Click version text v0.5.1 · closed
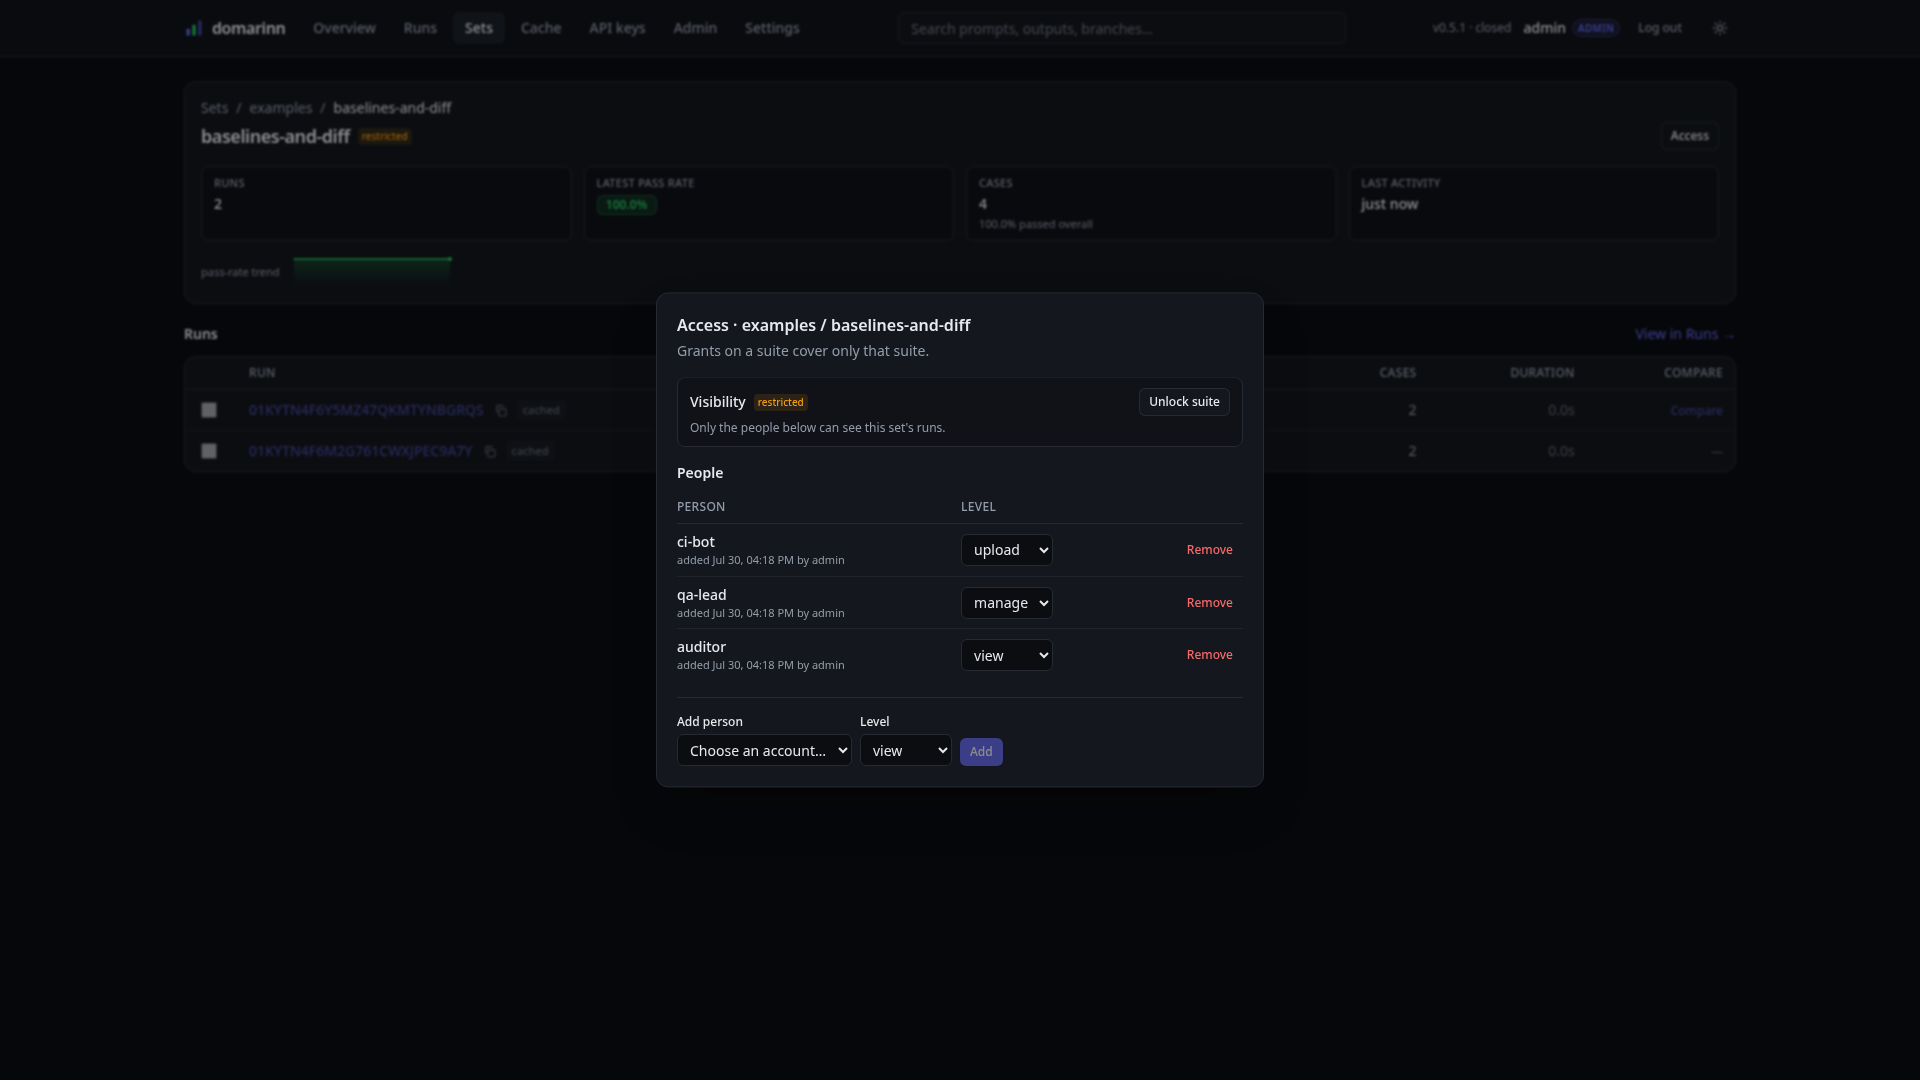 coord(1471,28)
